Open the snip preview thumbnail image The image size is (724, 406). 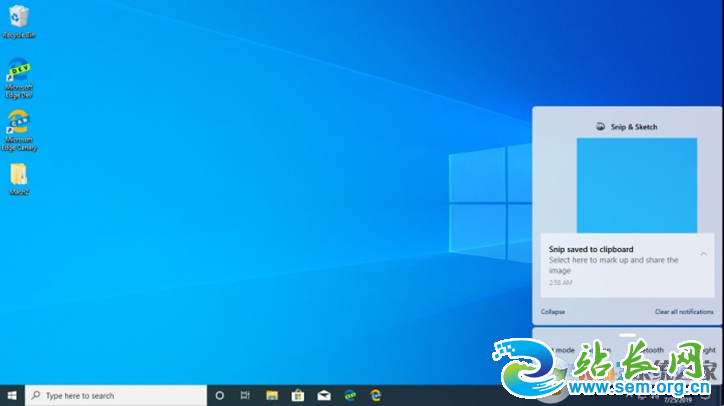coord(637,185)
